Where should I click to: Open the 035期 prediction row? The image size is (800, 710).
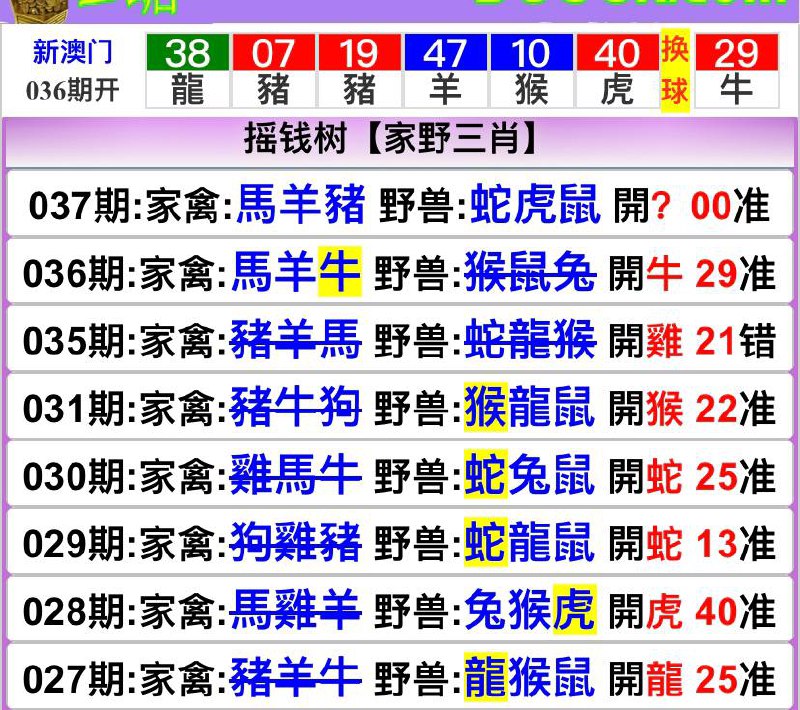[399, 339]
